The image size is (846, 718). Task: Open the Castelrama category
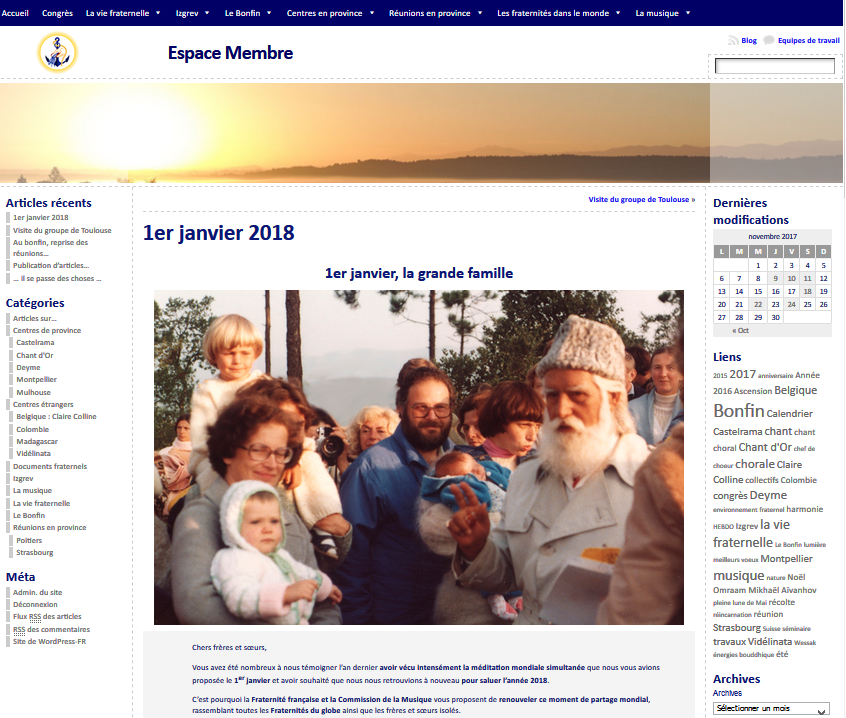click(x=35, y=342)
